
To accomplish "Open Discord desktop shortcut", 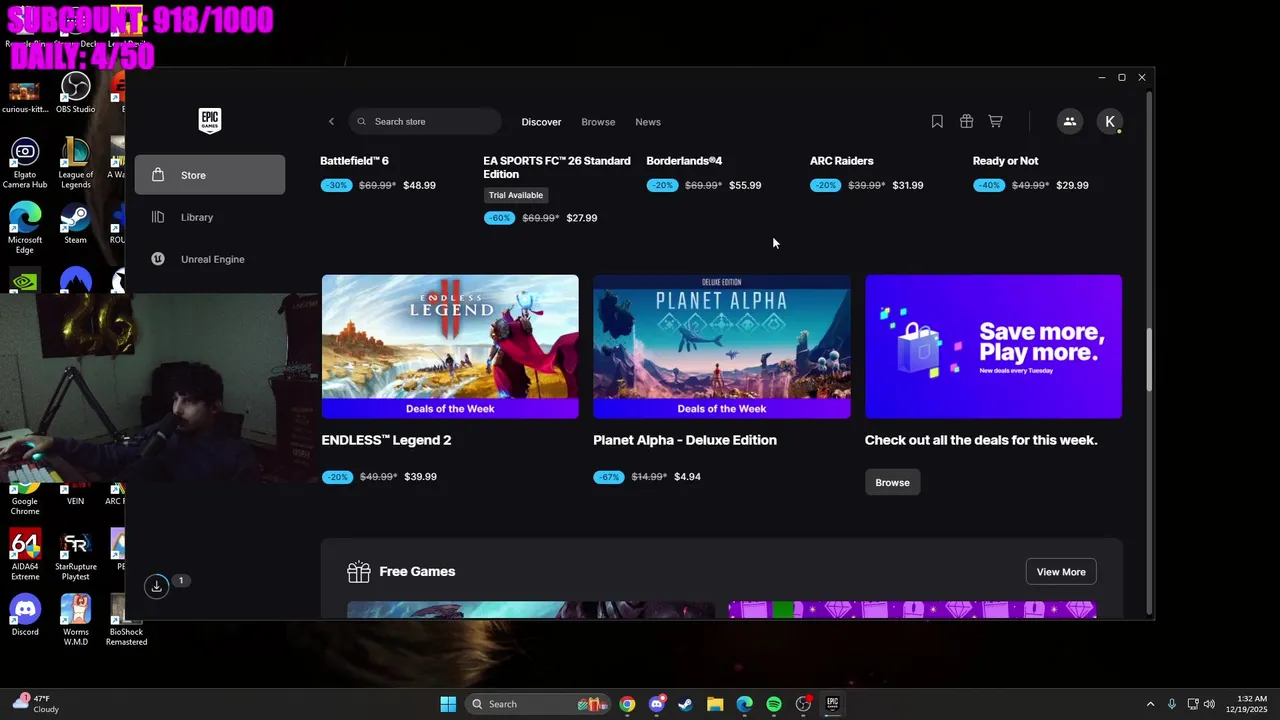I will coord(25,615).
